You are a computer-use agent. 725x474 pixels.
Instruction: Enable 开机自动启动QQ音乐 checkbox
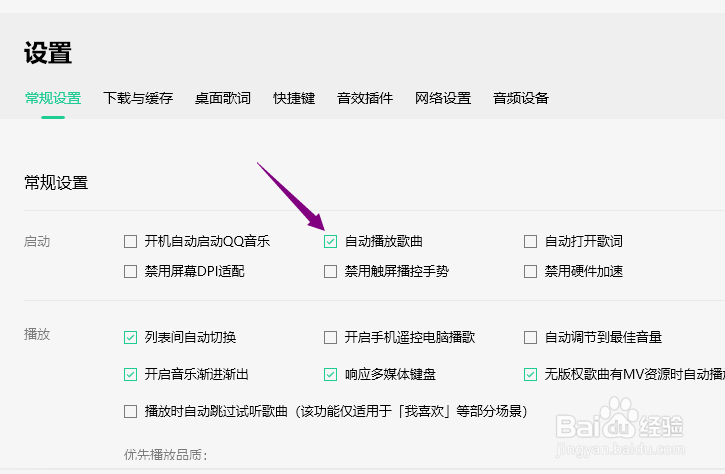coord(130,241)
